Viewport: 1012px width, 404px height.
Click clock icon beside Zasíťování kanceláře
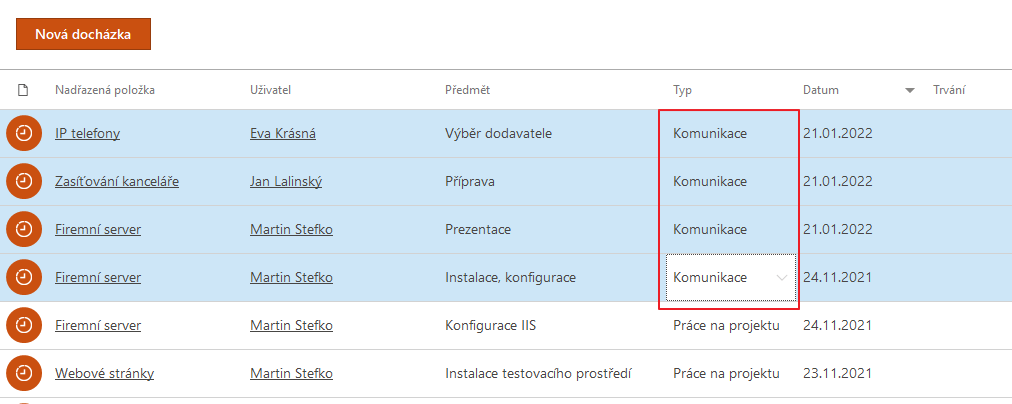click(24, 181)
